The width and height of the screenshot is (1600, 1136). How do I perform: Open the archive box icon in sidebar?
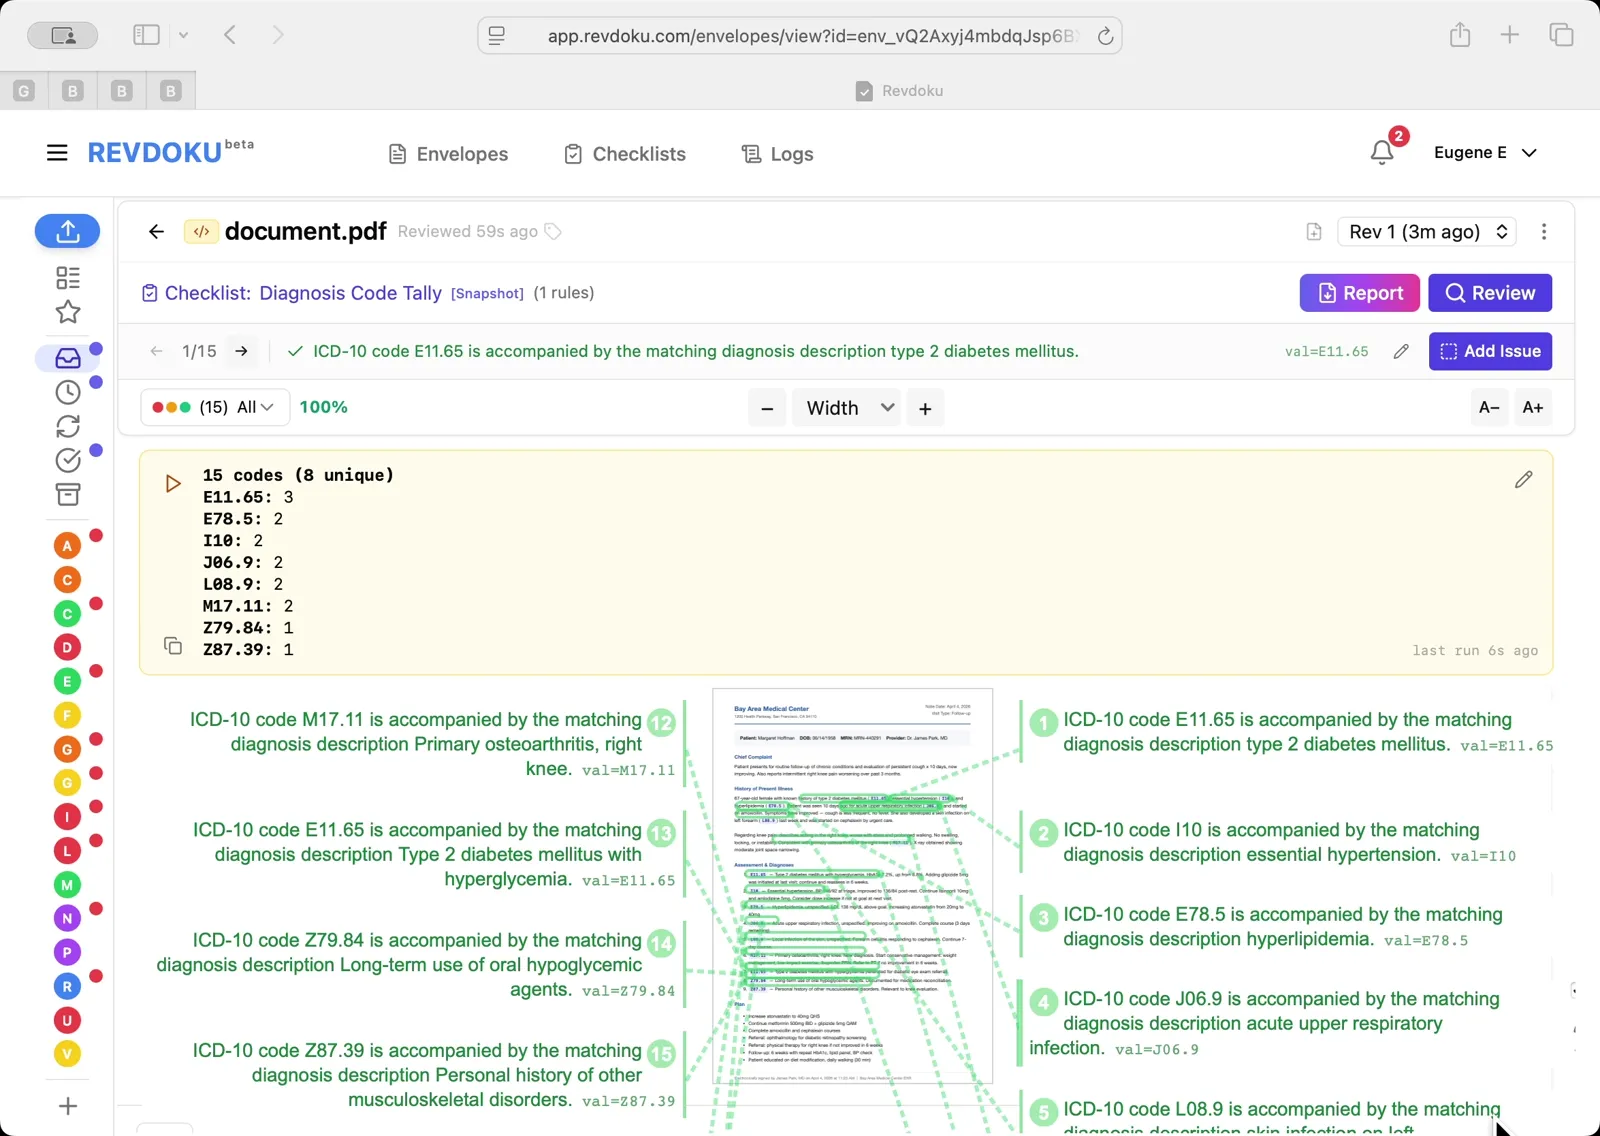click(67, 494)
